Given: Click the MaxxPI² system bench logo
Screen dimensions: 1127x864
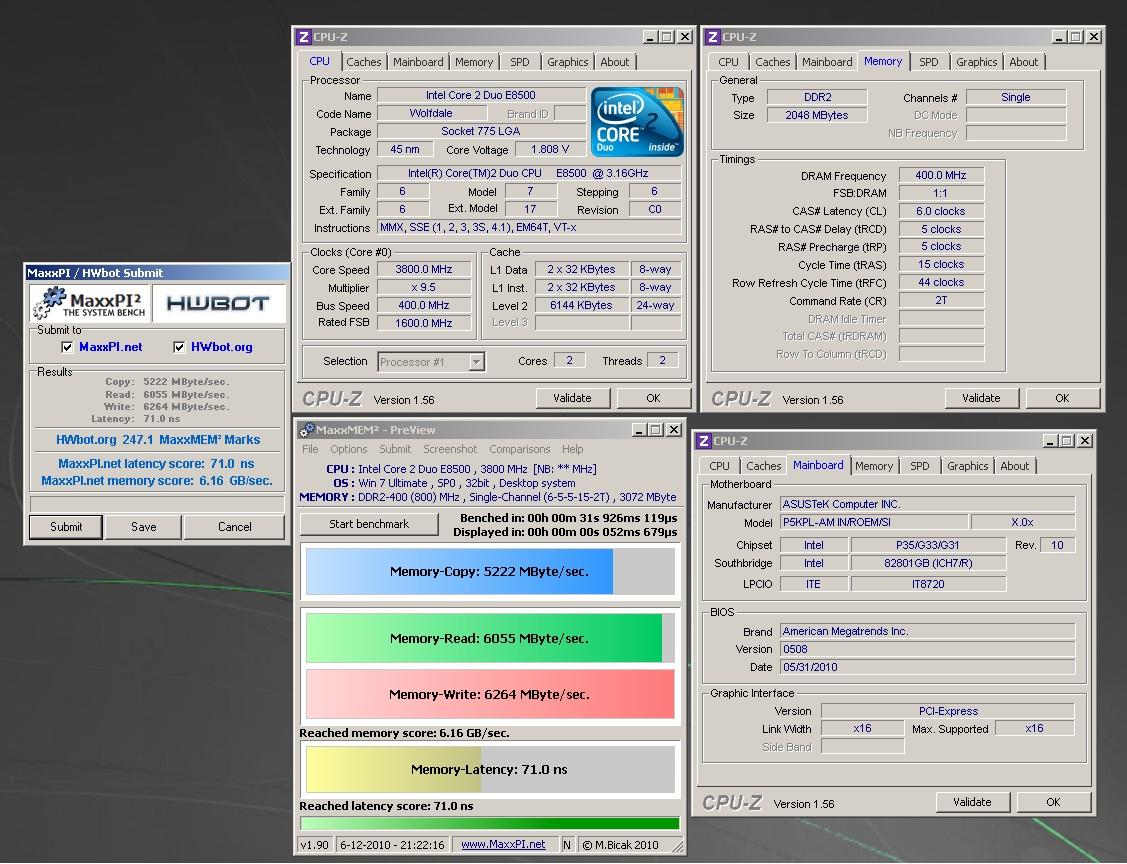Looking at the screenshot, I should click(90, 303).
